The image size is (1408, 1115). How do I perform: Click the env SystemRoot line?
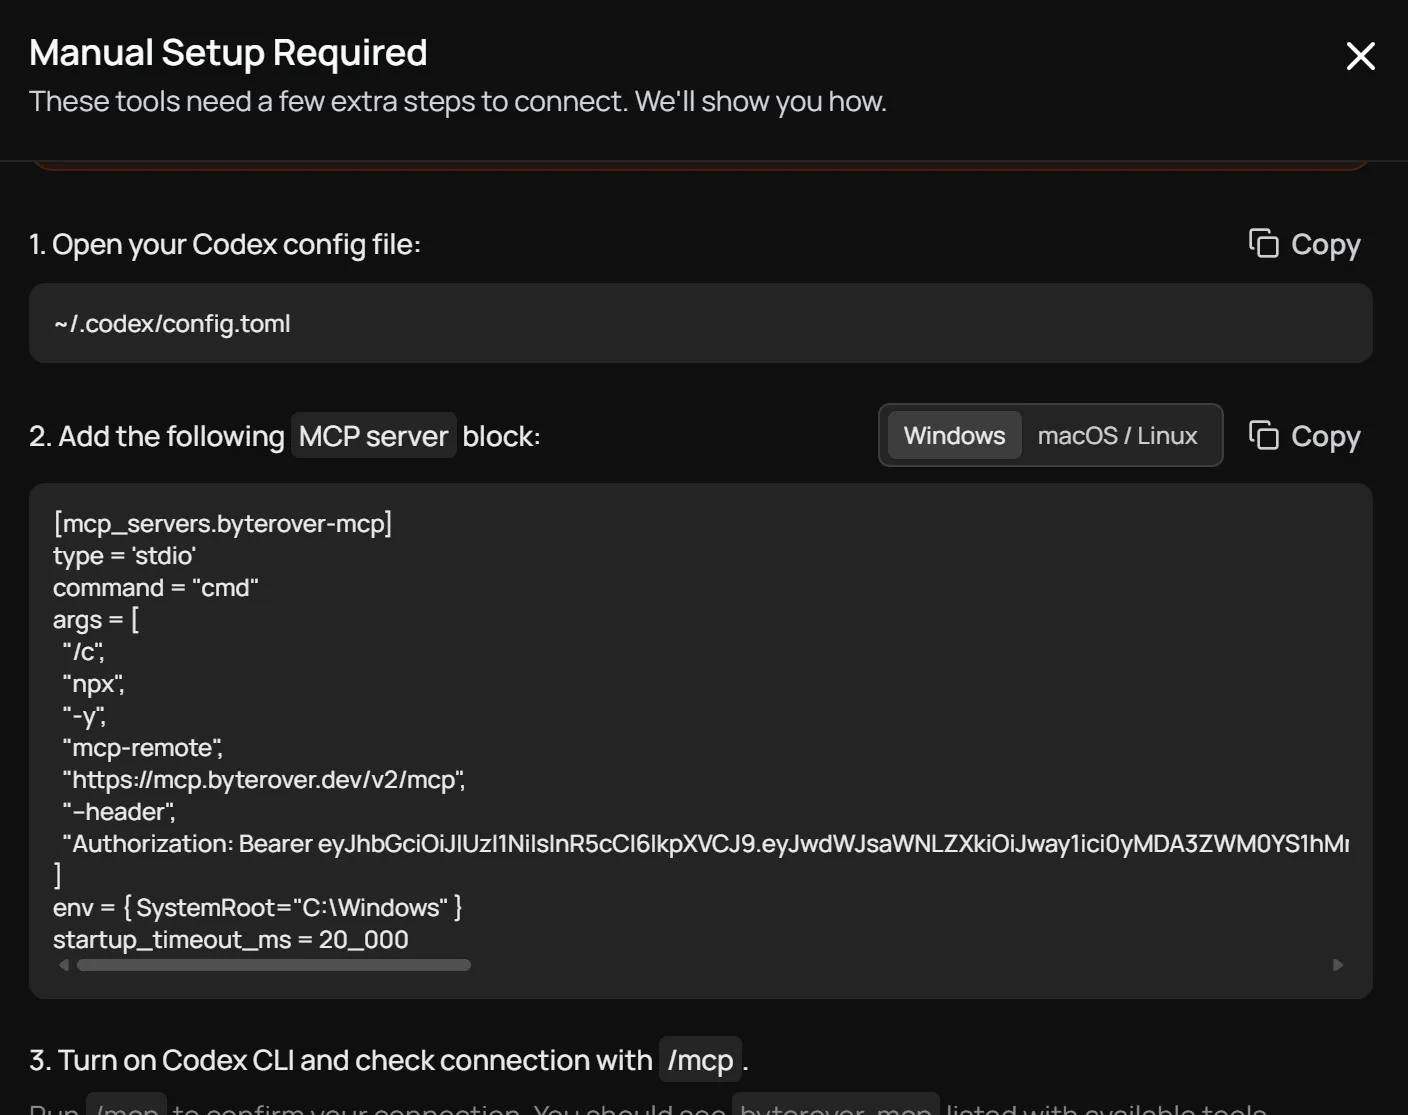(x=257, y=908)
